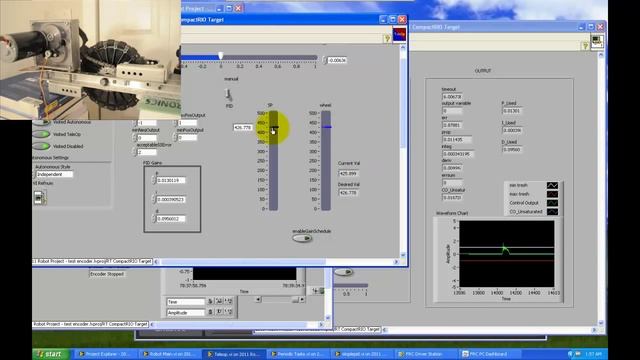This screenshot has height=360, width=640.
Task: Open the Autonomous Style Independent selector
Action: 54,174
